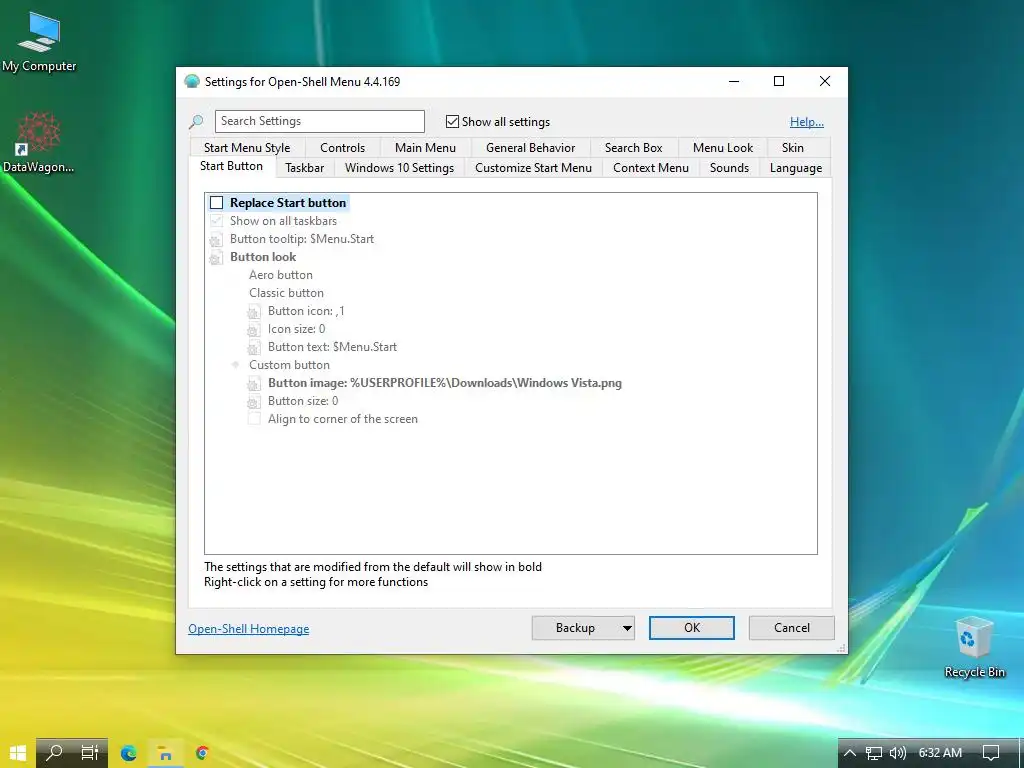
Task: Open the Language tab
Action: (795, 168)
